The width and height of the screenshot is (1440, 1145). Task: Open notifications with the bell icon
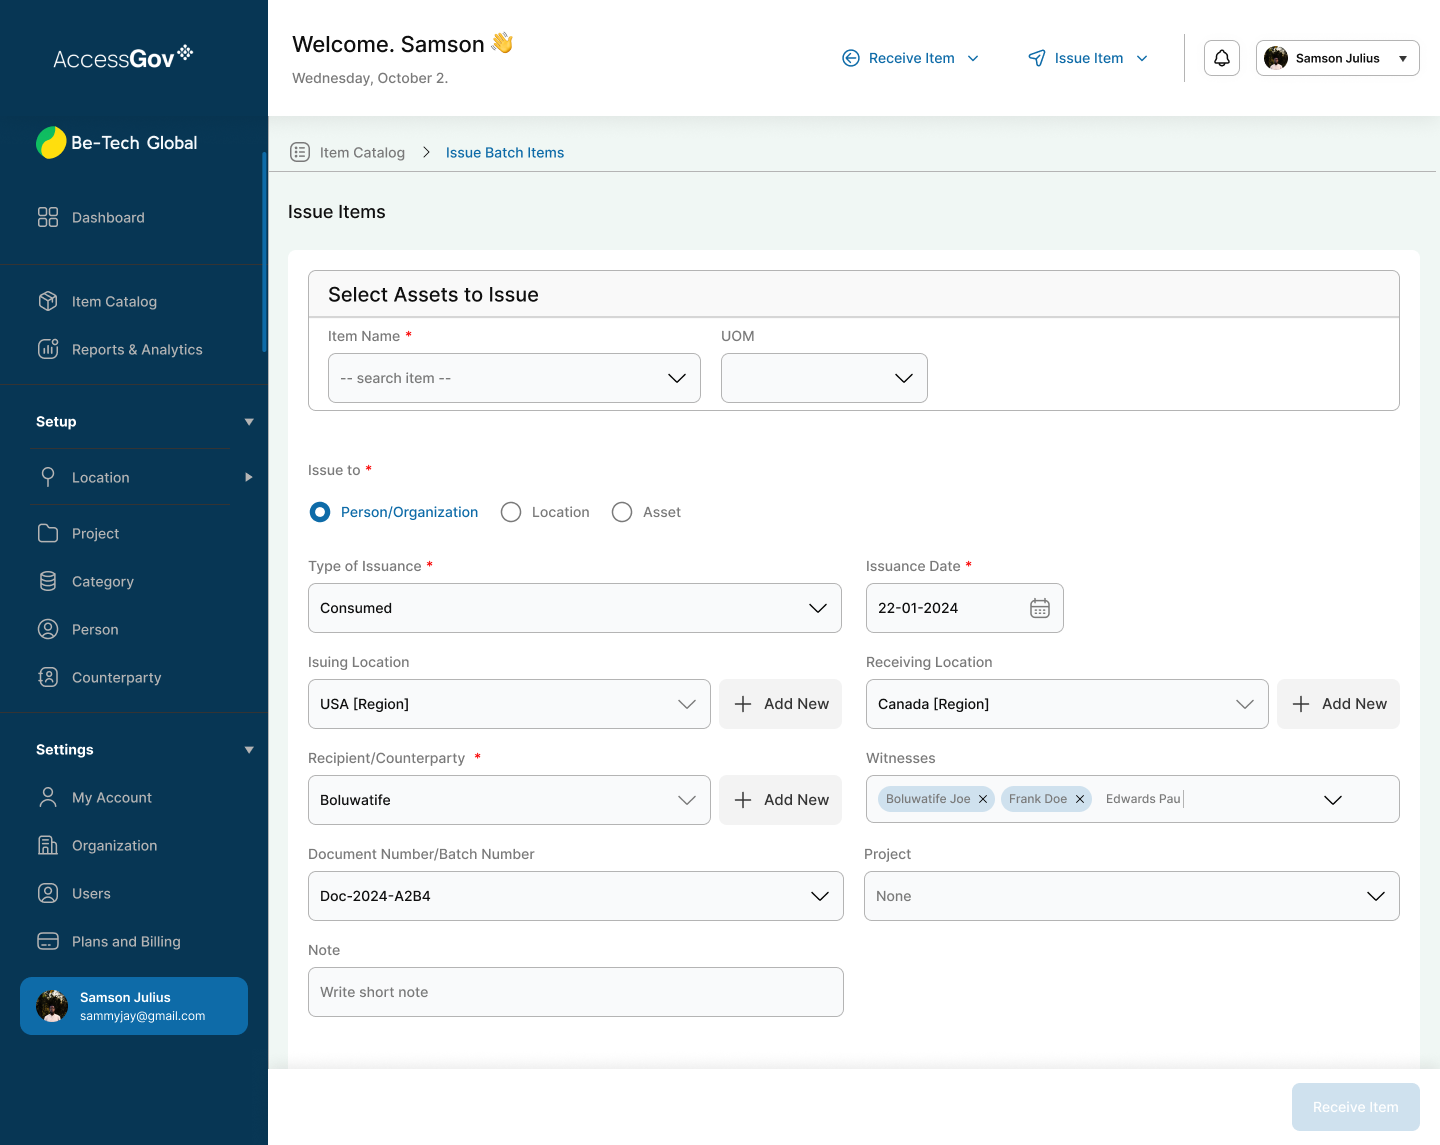coord(1222,58)
